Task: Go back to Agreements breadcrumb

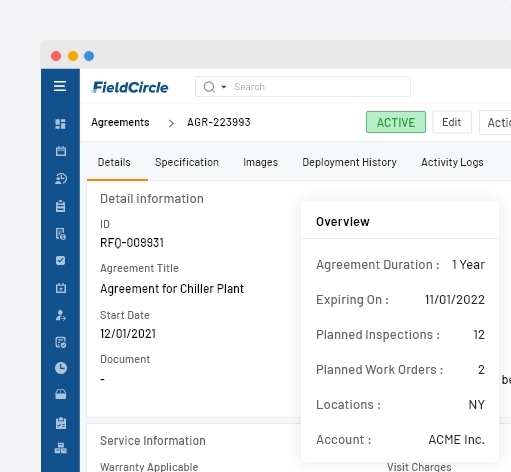Action: tap(120, 122)
